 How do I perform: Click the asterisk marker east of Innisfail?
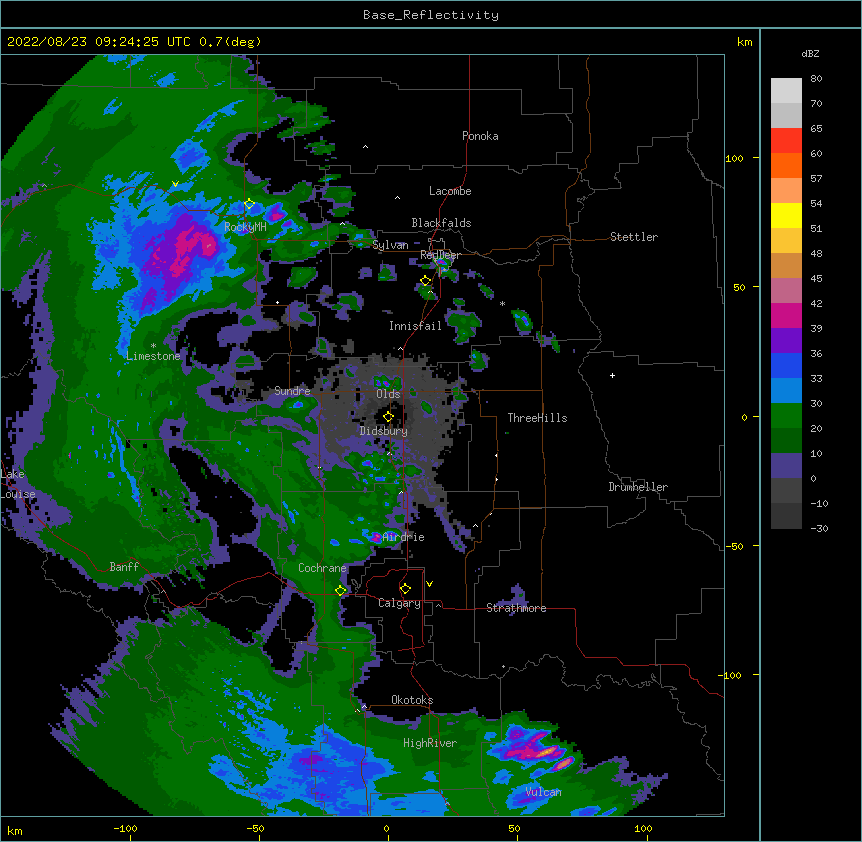[502, 303]
